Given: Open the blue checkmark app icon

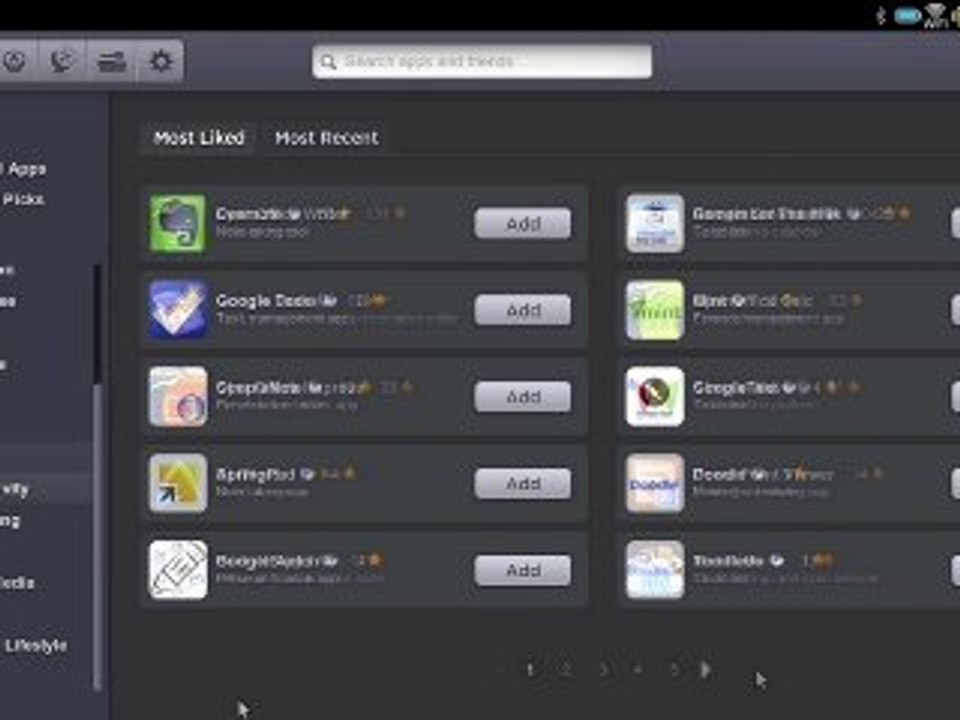Looking at the screenshot, I should click(178, 310).
